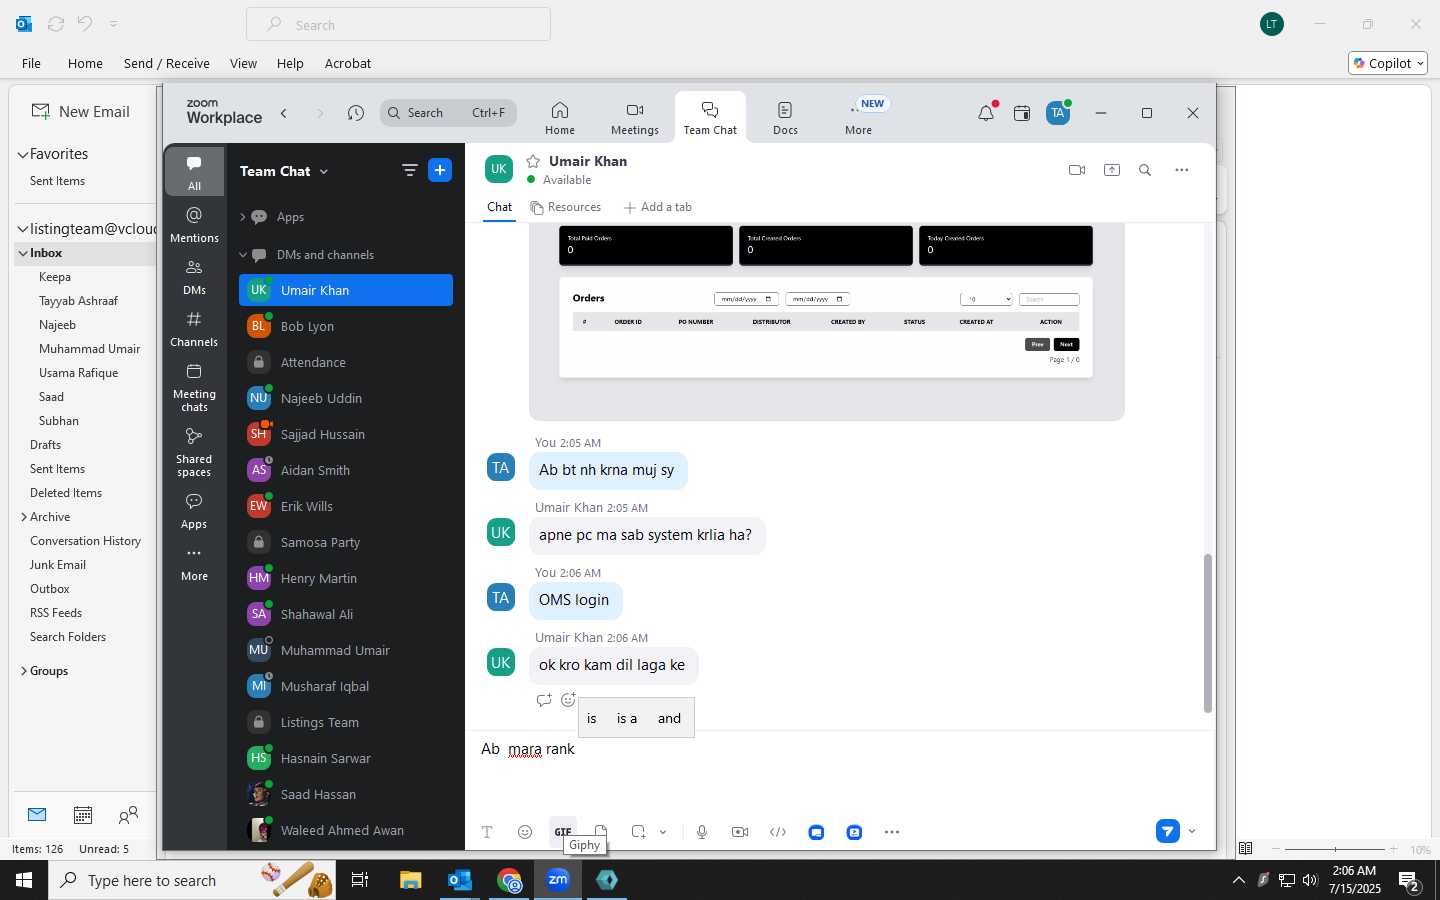Image resolution: width=1440 pixels, height=900 pixels.
Task: Open Shared spaces in the sidebar
Action: coord(194,452)
